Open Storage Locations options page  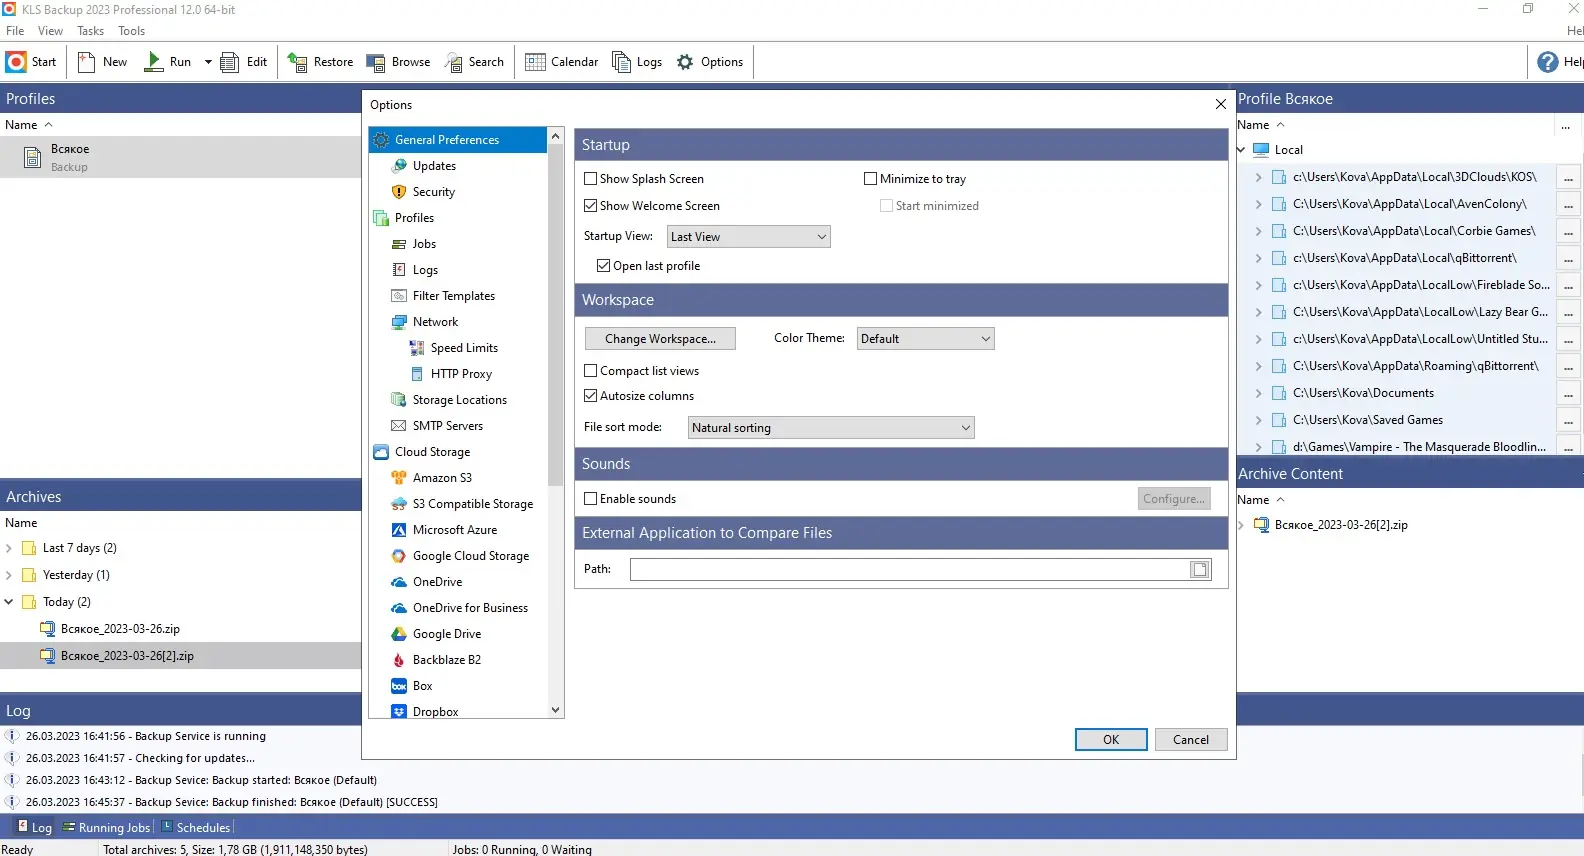[x=459, y=400]
